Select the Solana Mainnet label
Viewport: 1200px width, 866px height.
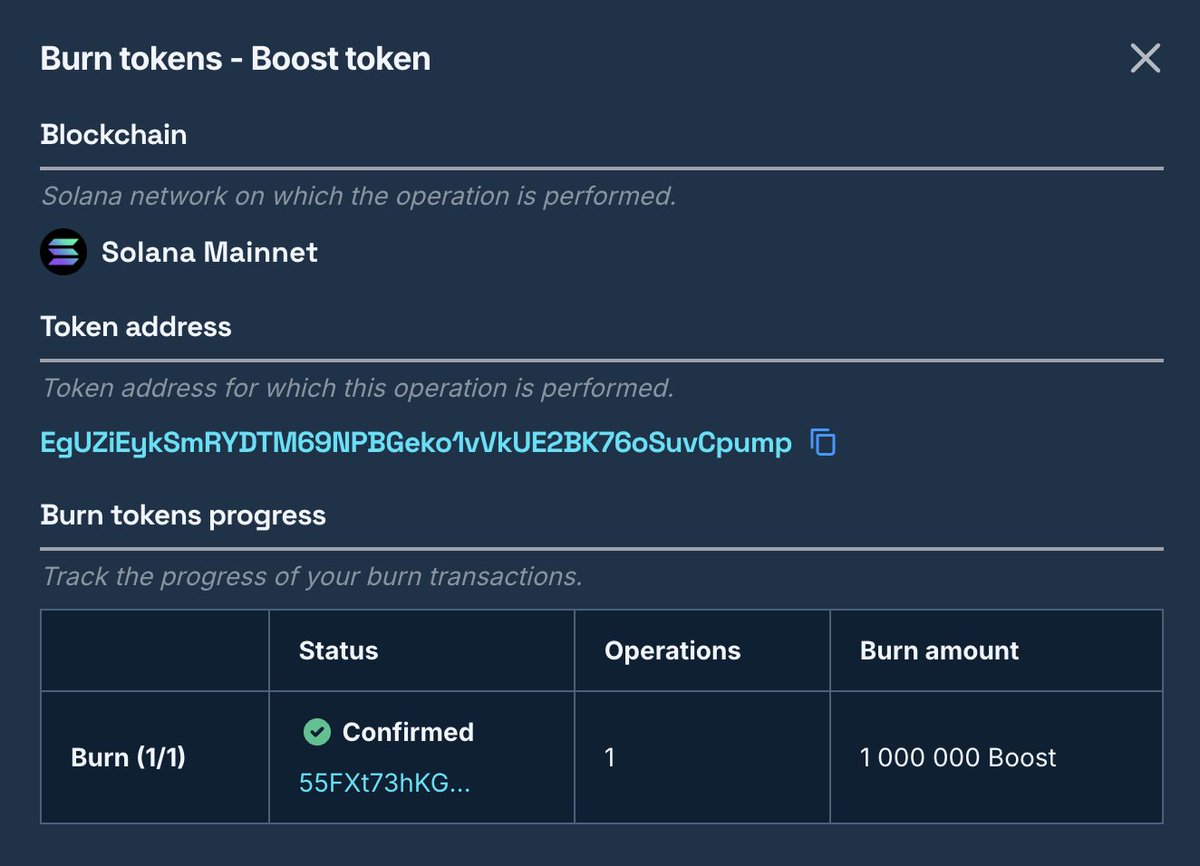pyautogui.click(x=209, y=252)
